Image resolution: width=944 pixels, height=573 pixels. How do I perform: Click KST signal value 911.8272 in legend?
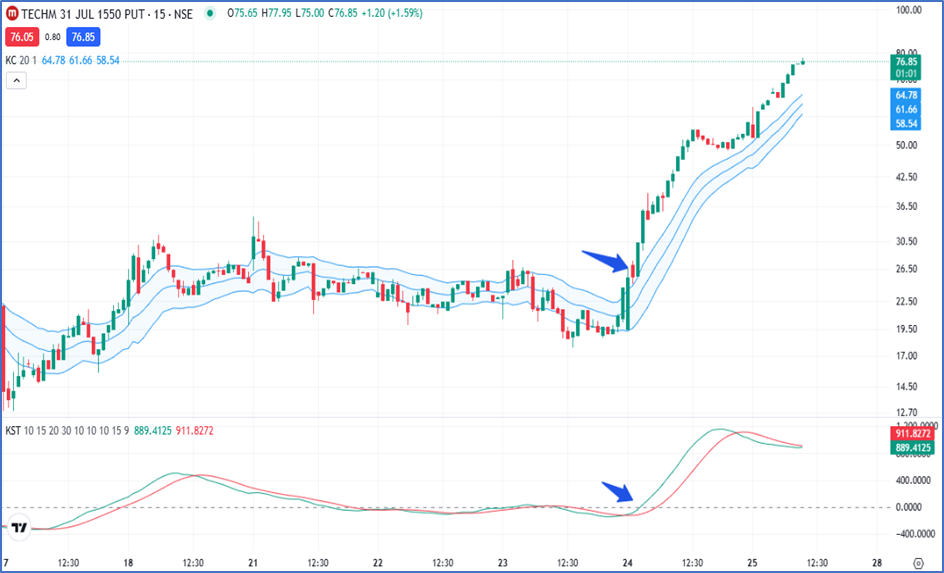point(194,431)
